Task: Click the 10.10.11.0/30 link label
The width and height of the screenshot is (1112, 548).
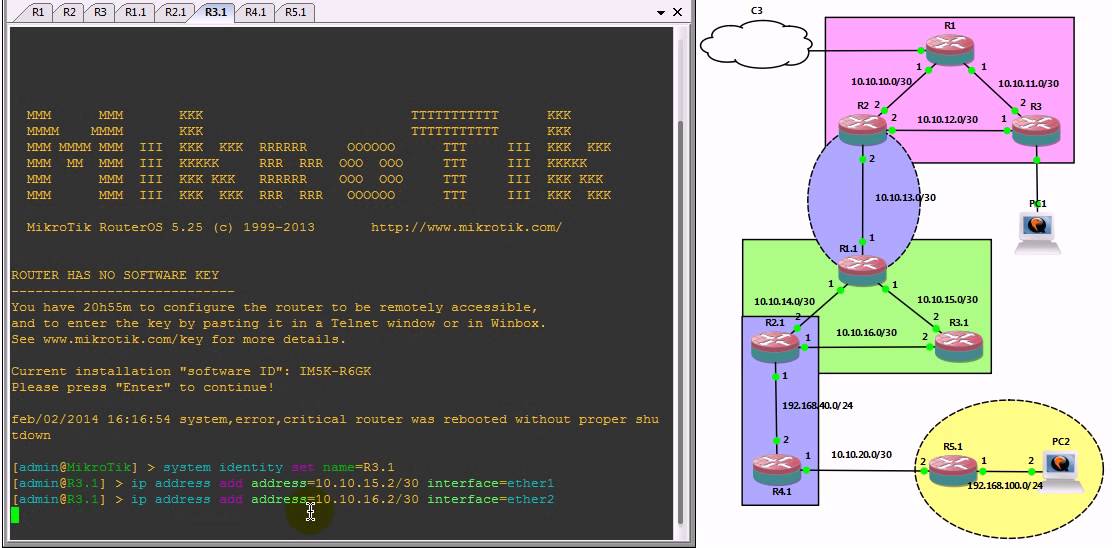Action: point(1028,83)
